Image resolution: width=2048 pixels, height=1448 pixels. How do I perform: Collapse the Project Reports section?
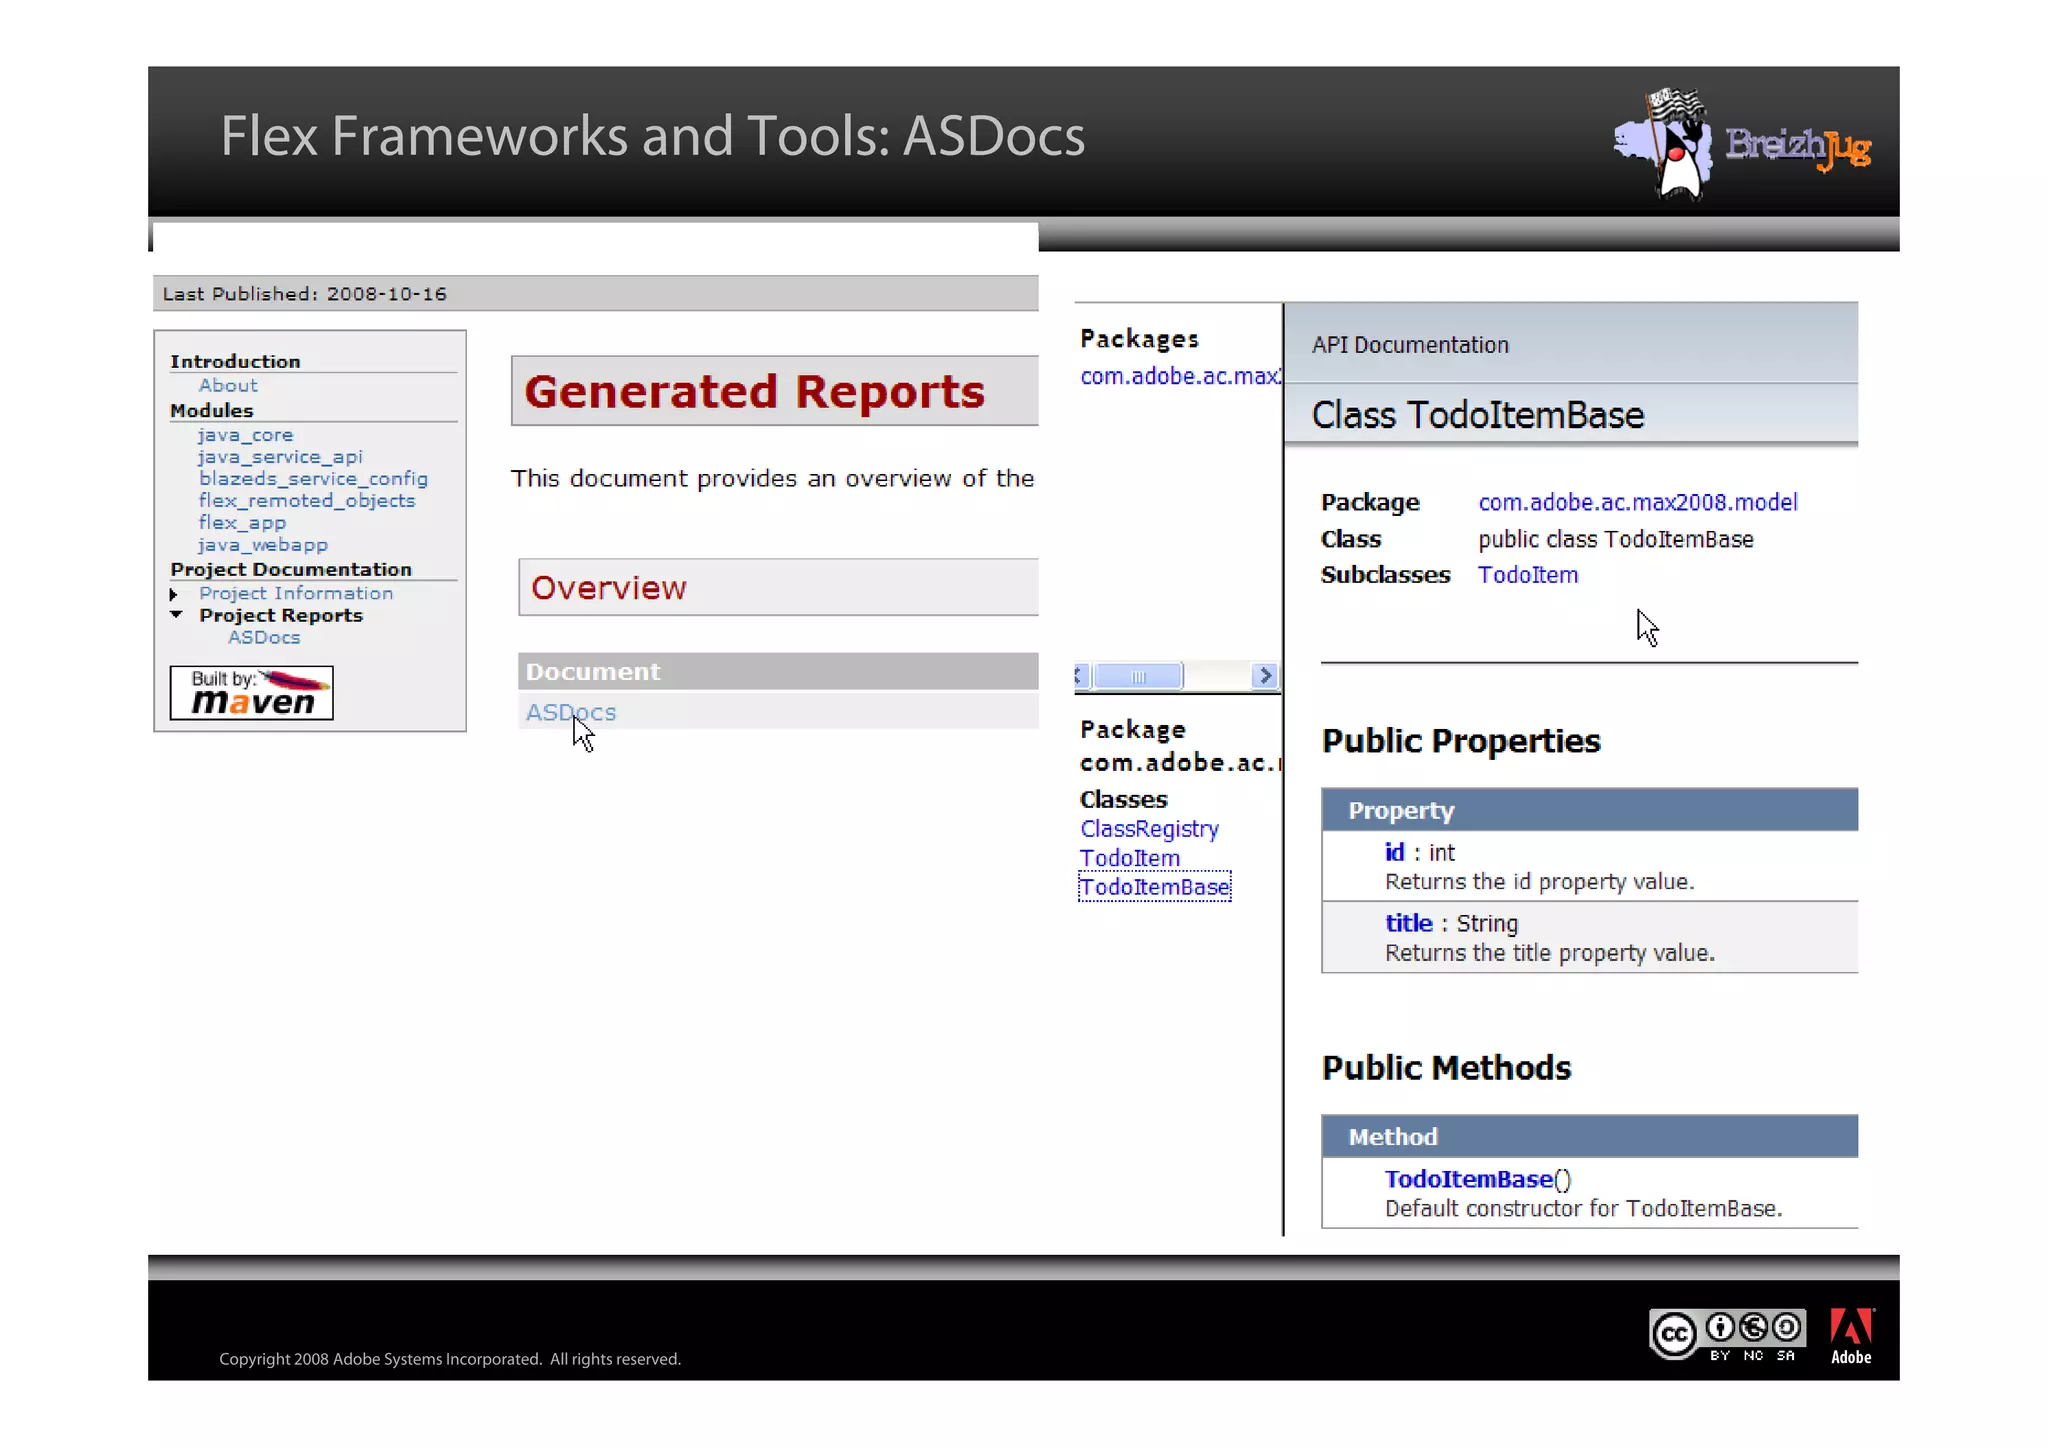[176, 615]
